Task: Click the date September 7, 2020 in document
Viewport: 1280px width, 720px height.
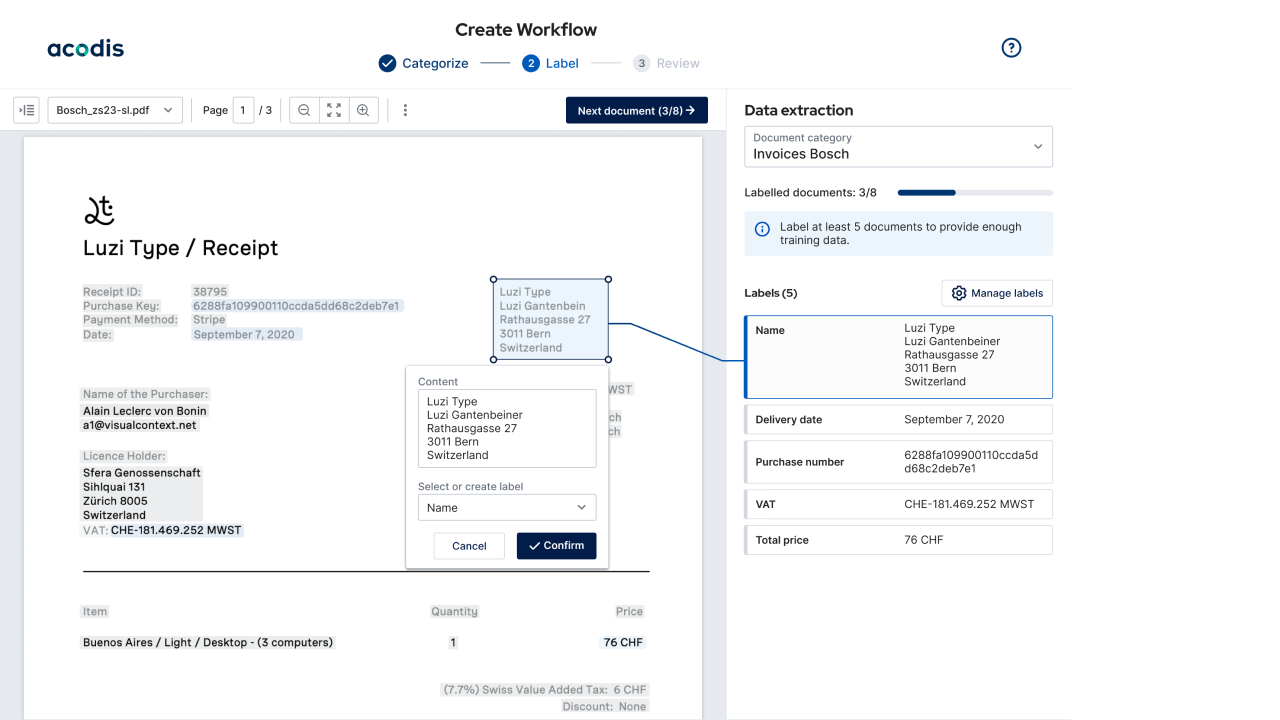Action: coord(244,334)
